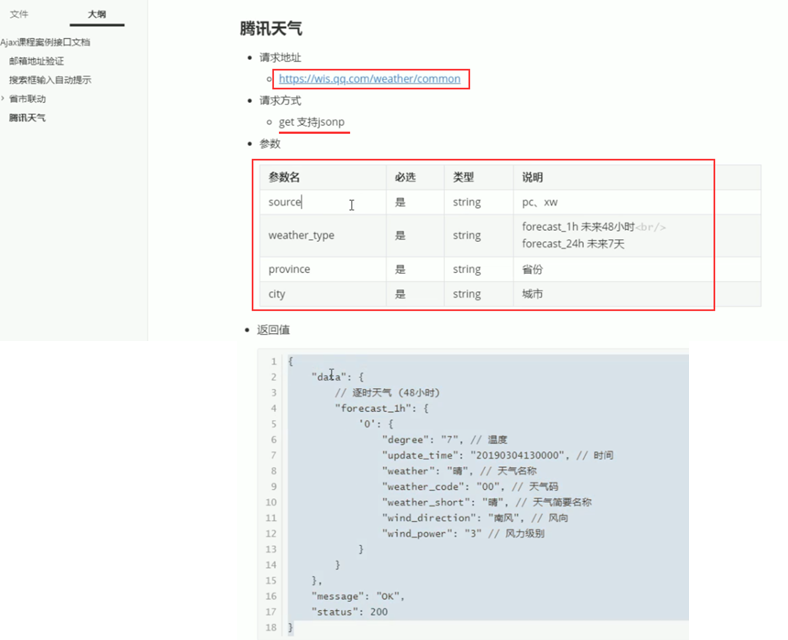788x640 pixels.
Task: Go to 搜索框输入自动提示 outline item
Action: (50, 80)
